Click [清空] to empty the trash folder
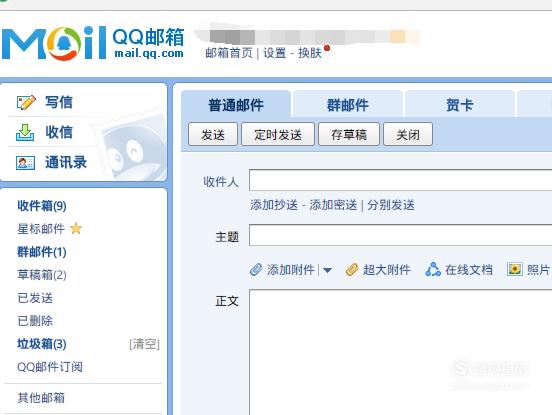 point(144,344)
